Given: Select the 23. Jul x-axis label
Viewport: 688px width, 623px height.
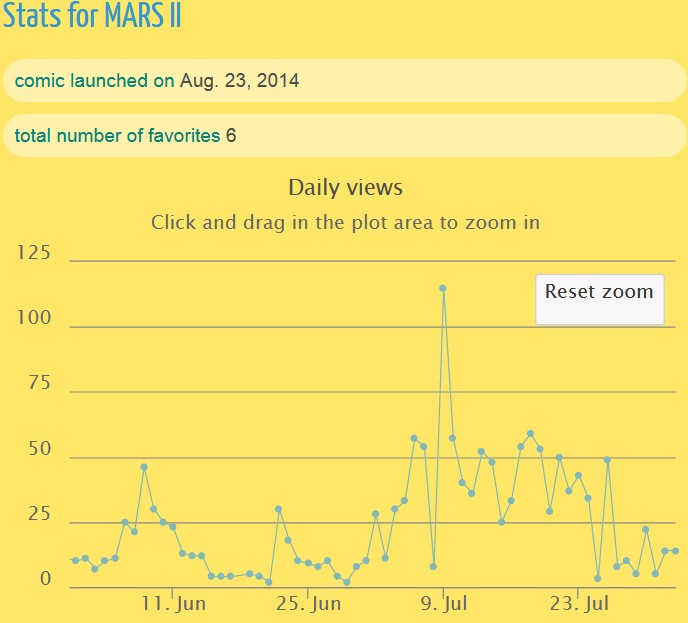Looking at the screenshot, I should pyautogui.click(x=579, y=604).
